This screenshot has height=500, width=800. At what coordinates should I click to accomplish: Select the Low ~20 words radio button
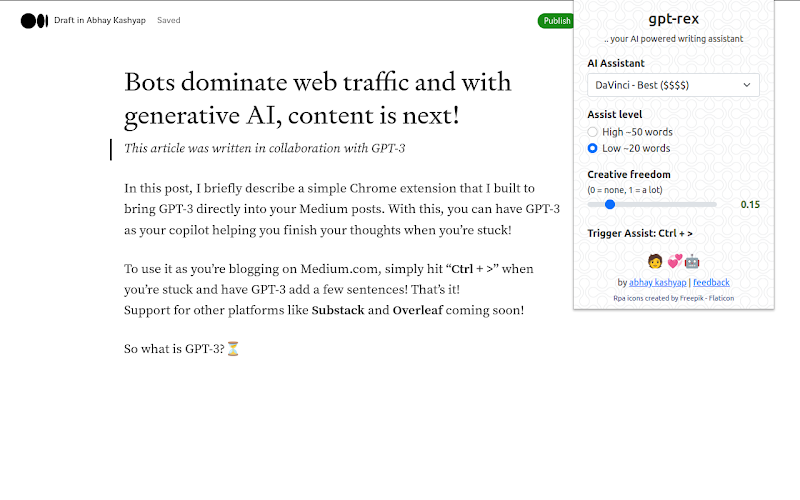[592, 148]
